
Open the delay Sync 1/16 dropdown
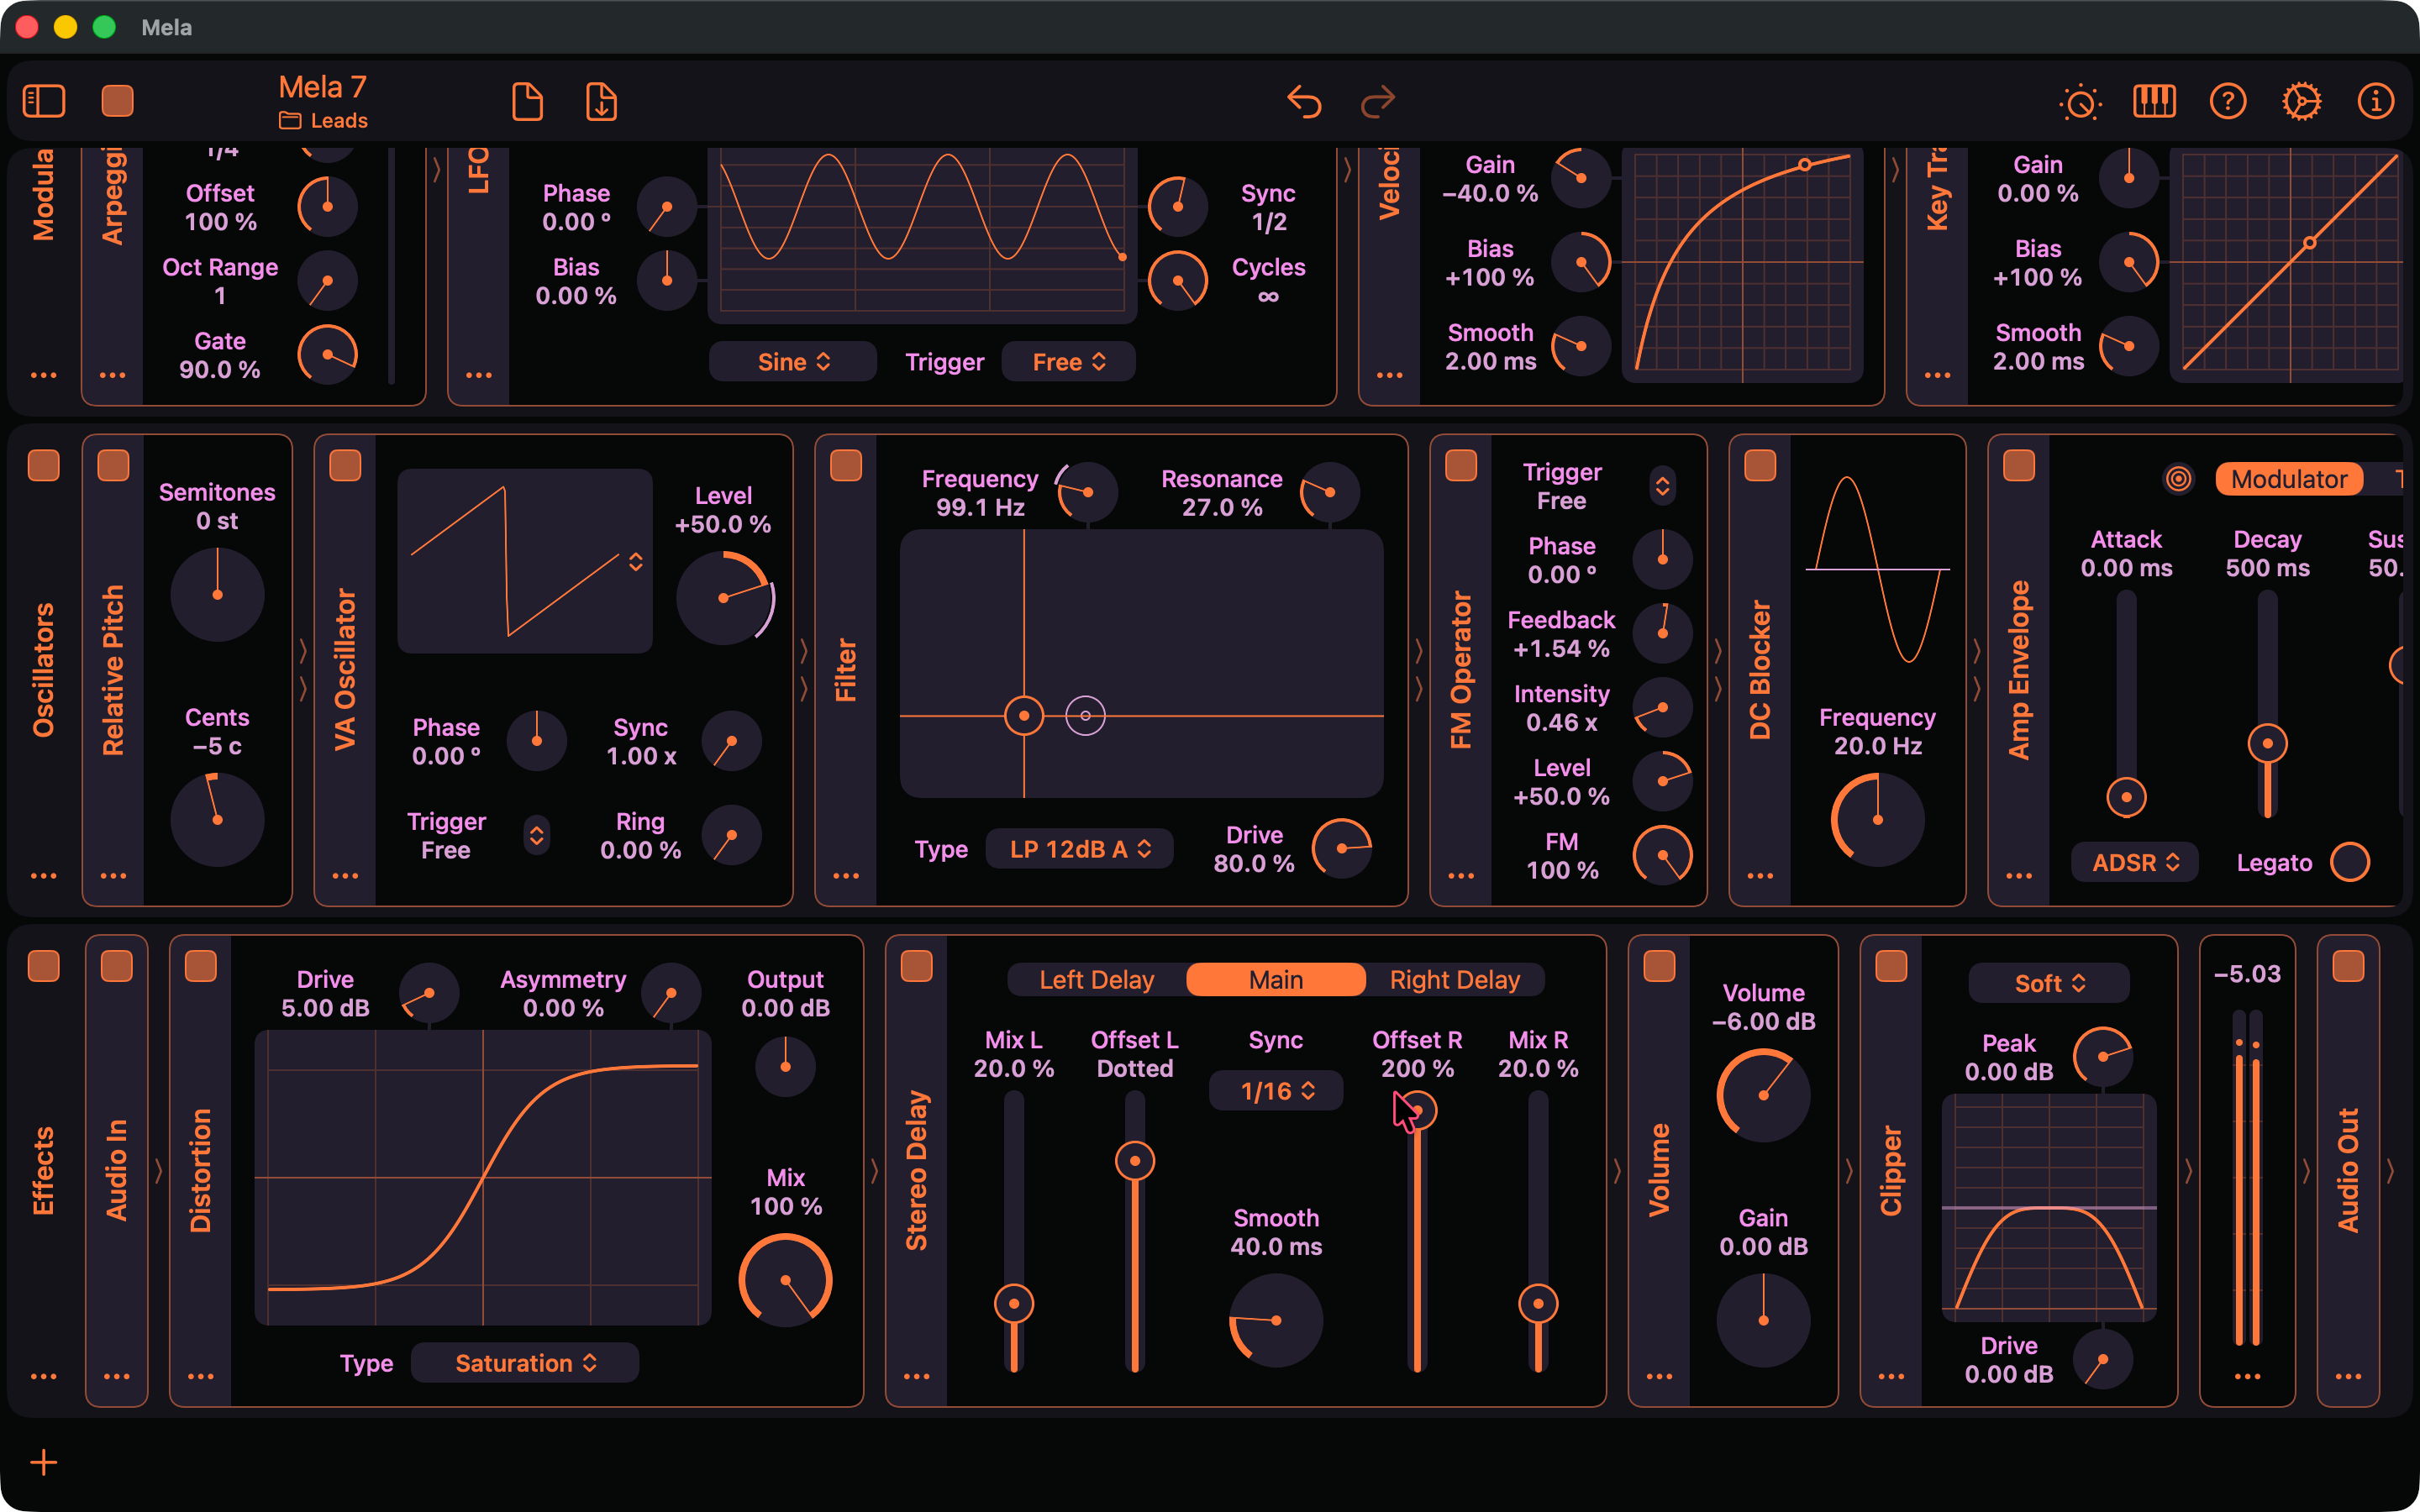(1276, 1091)
